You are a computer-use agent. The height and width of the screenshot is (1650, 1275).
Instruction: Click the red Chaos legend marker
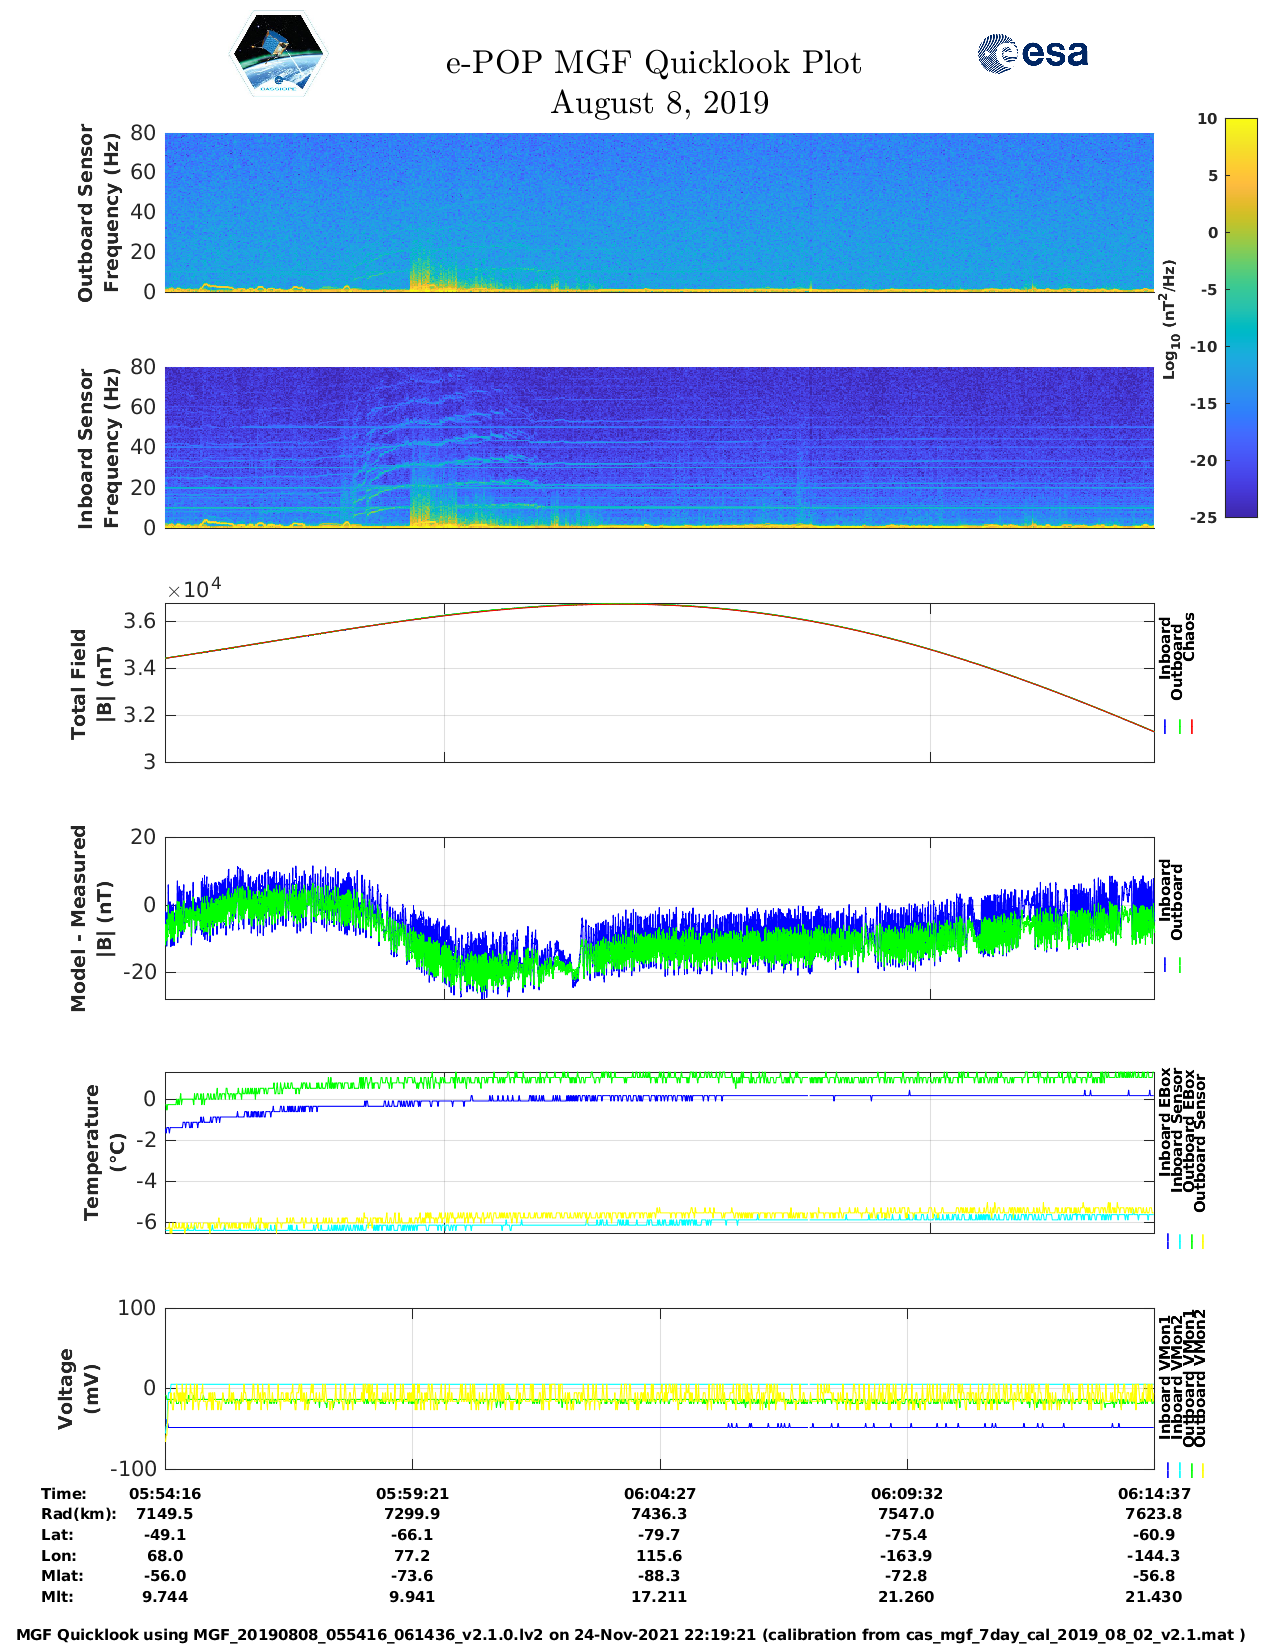(x=1192, y=727)
